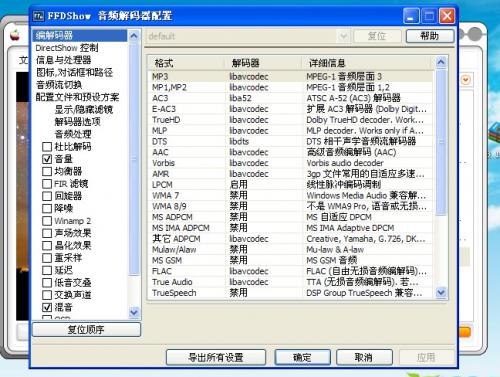Click the codec table vertical scrollbar thumb
500x377 pixels.
(441, 142)
